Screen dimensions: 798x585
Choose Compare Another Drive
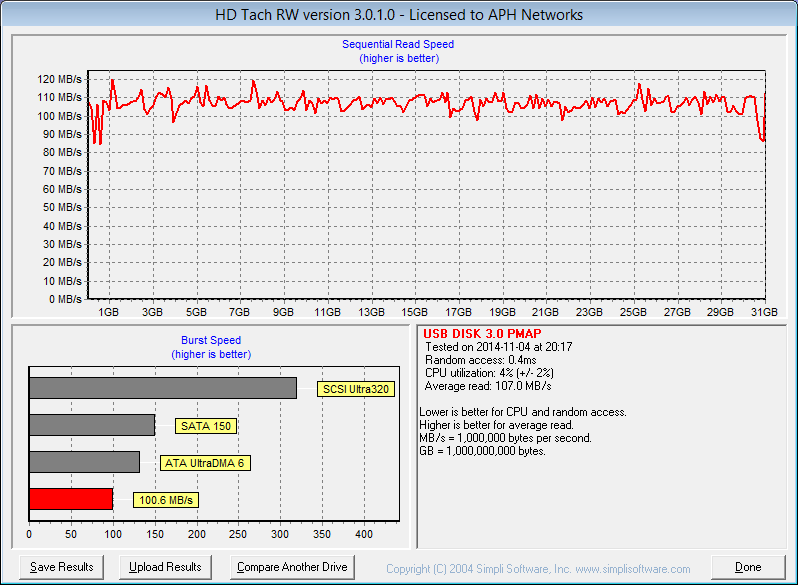point(292,567)
